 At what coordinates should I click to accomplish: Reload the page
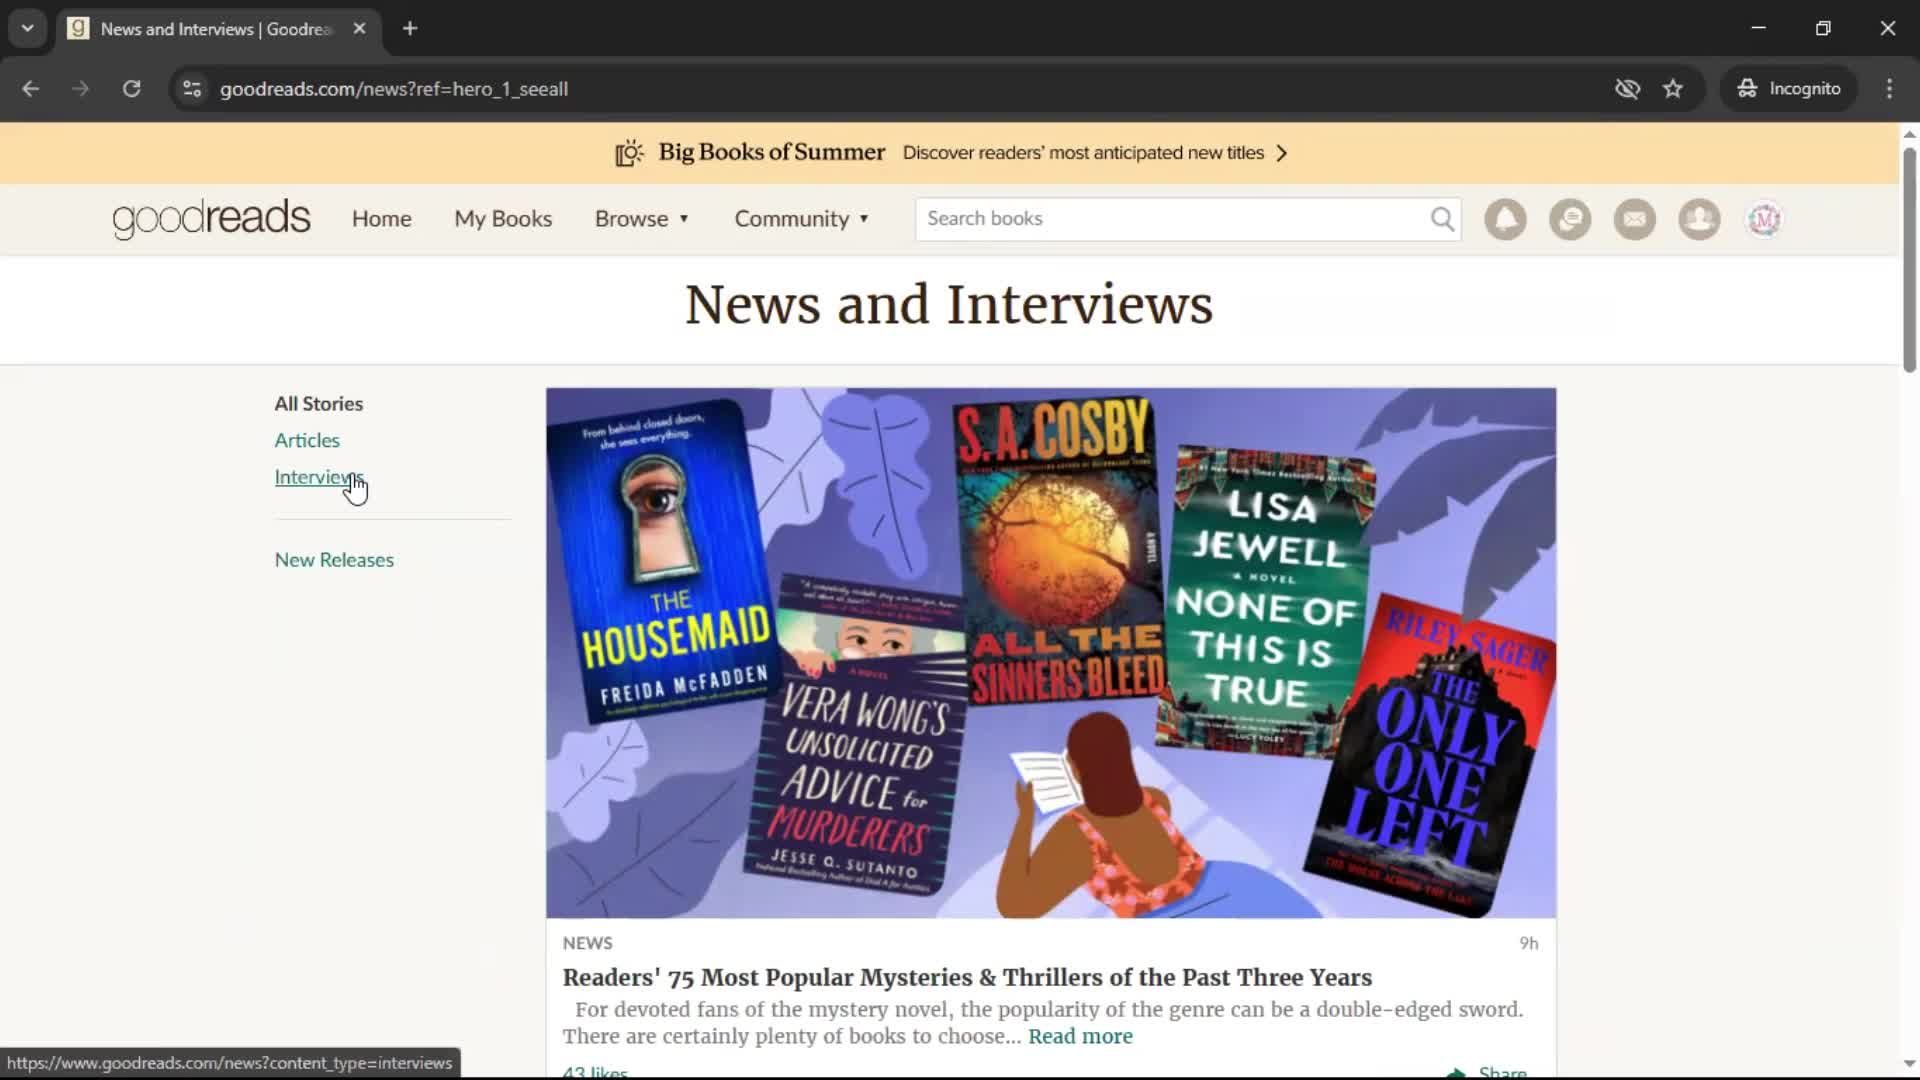[131, 89]
